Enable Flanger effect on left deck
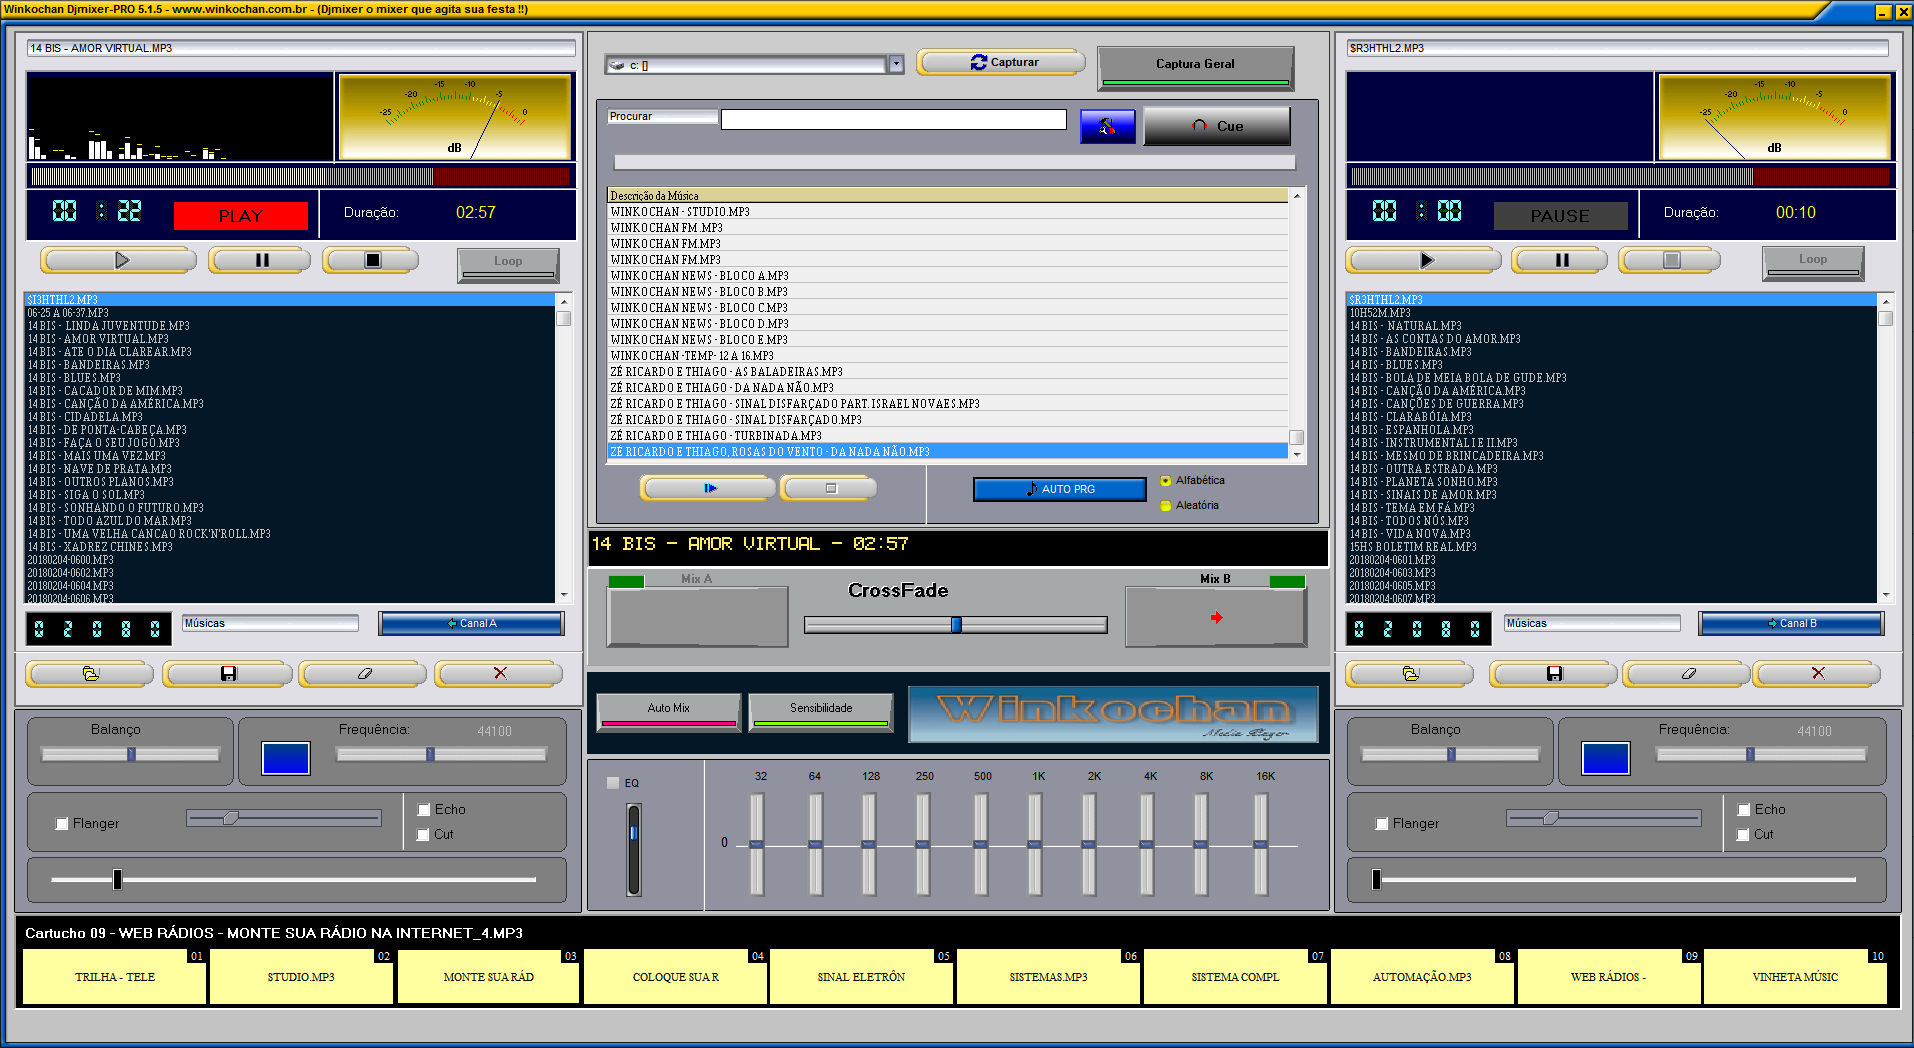The image size is (1914, 1048). (x=62, y=824)
